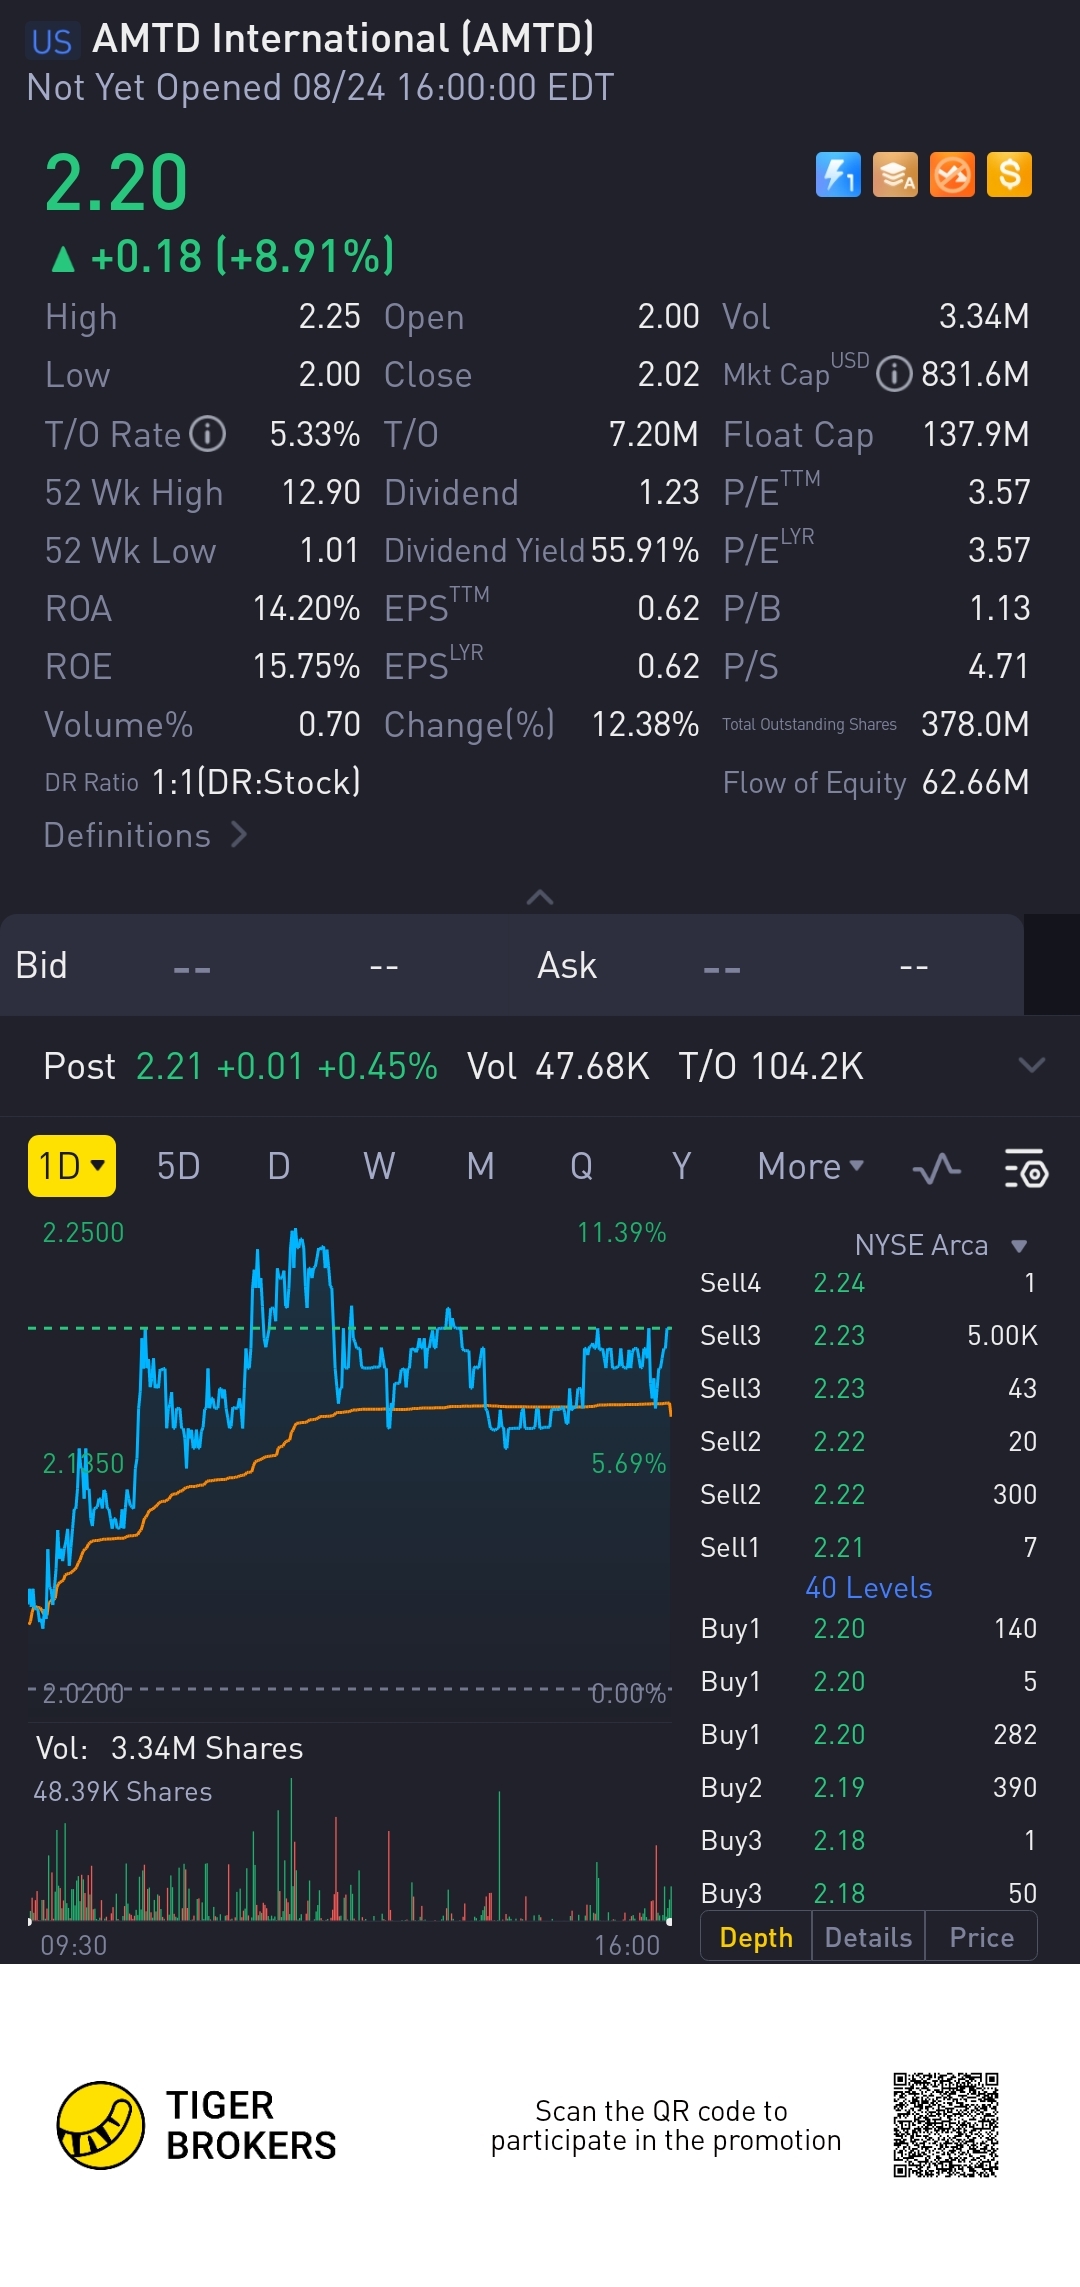
Task: Open the Definitions link
Action: (x=145, y=835)
